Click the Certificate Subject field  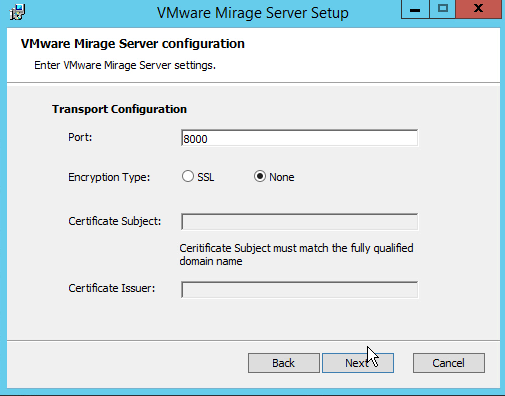pyautogui.click(x=299, y=222)
